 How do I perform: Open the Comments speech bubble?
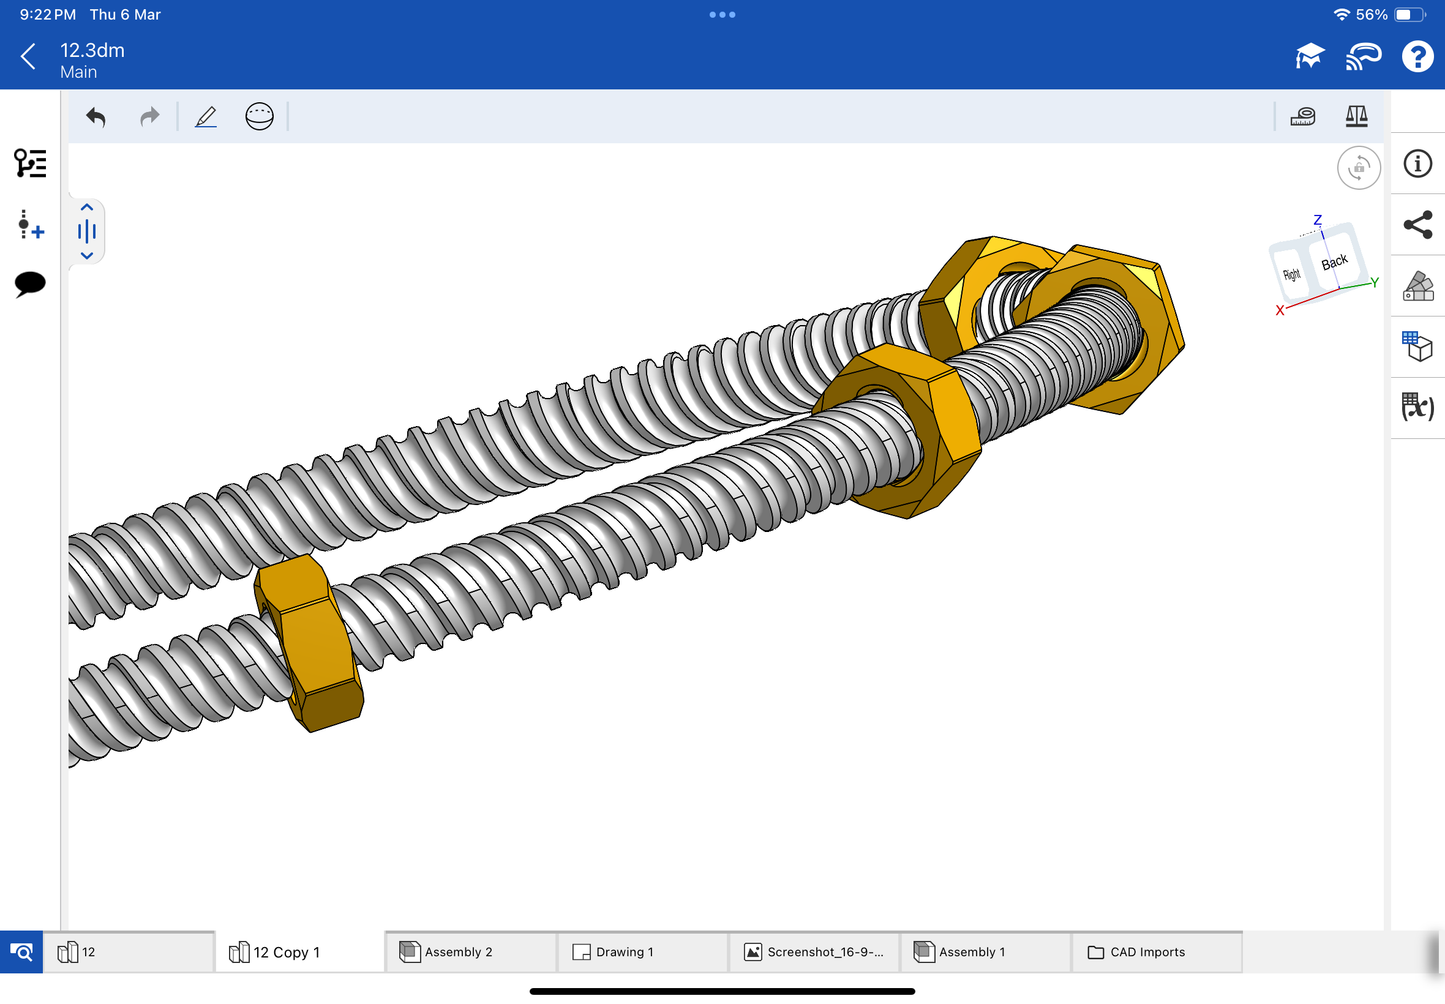30,284
